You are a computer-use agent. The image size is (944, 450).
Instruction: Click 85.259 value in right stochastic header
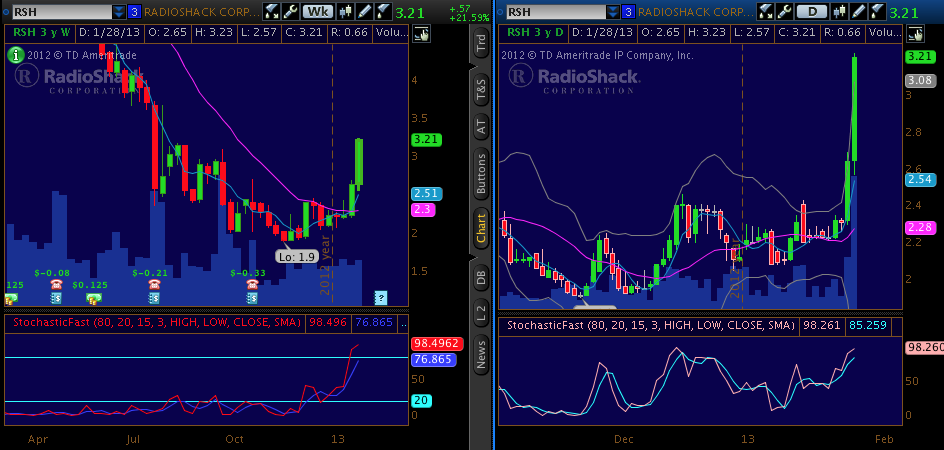(x=868, y=326)
